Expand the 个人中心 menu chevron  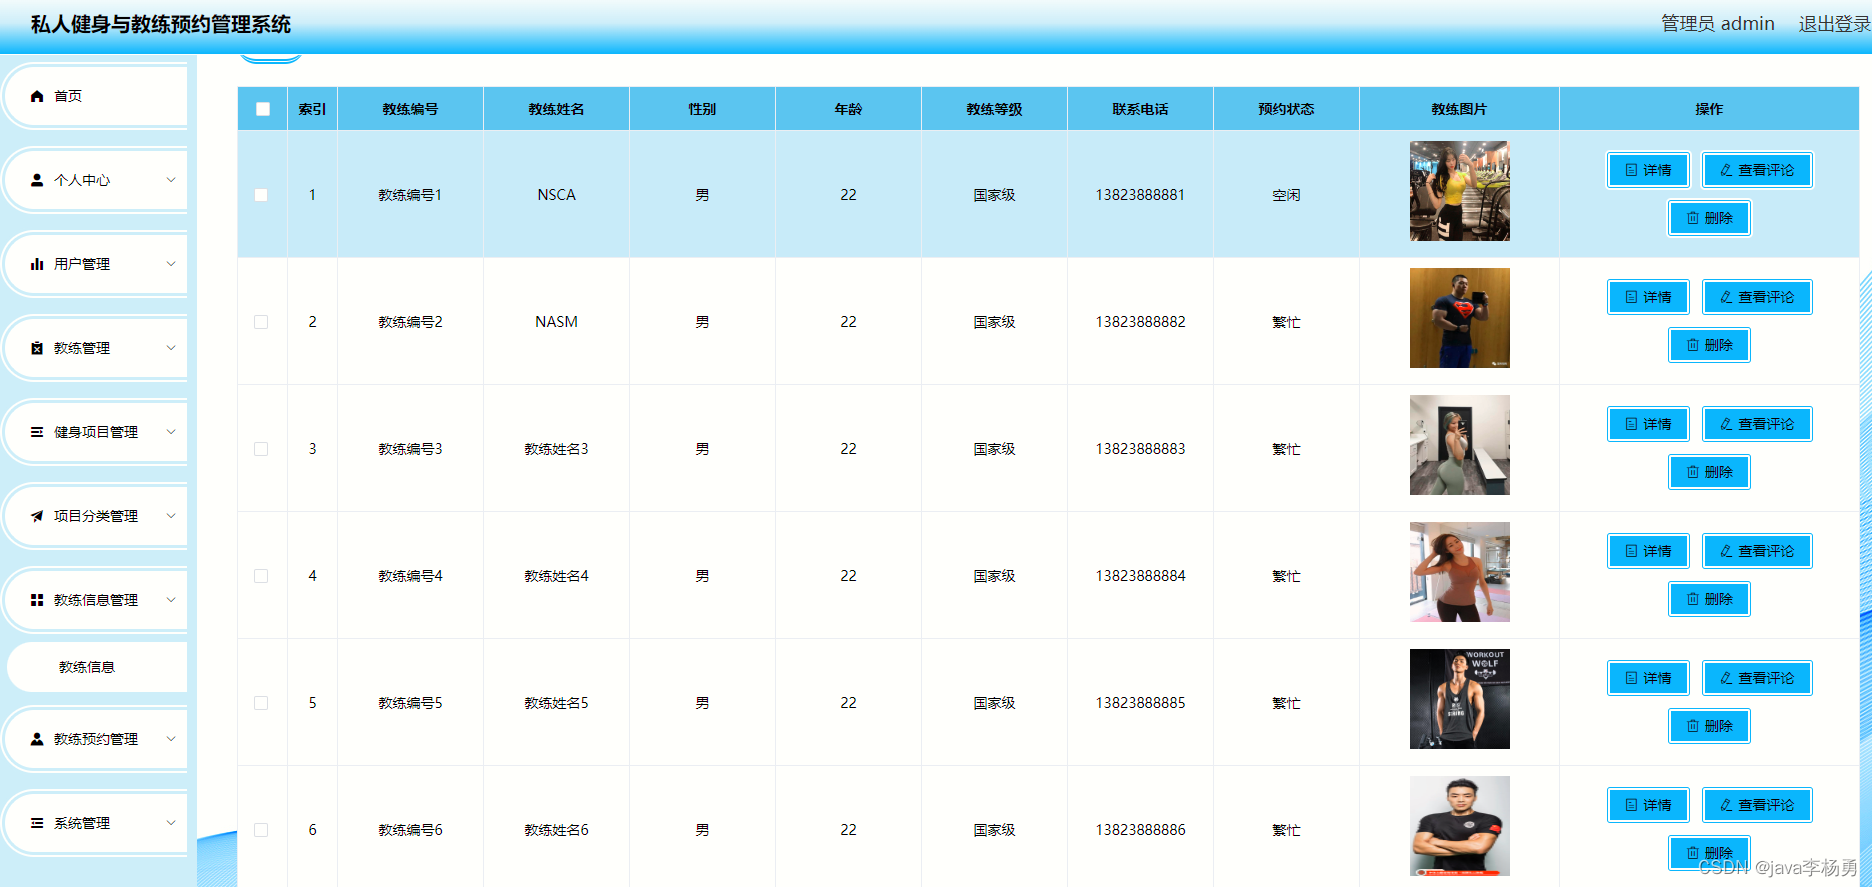(x=171, y=180)
